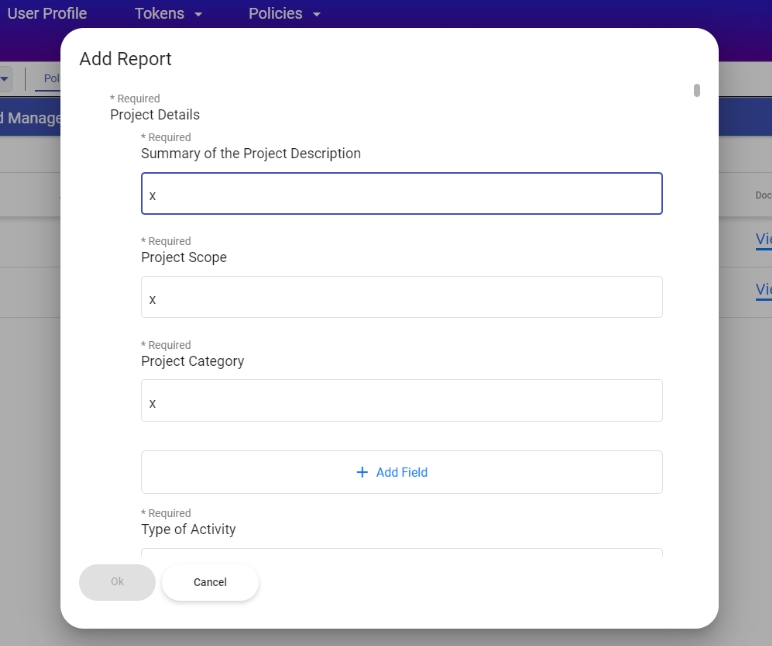The height and width of the screenshot is (646, 772).
Task: Click the Doc column header on the right
Action: coord(763,196)
